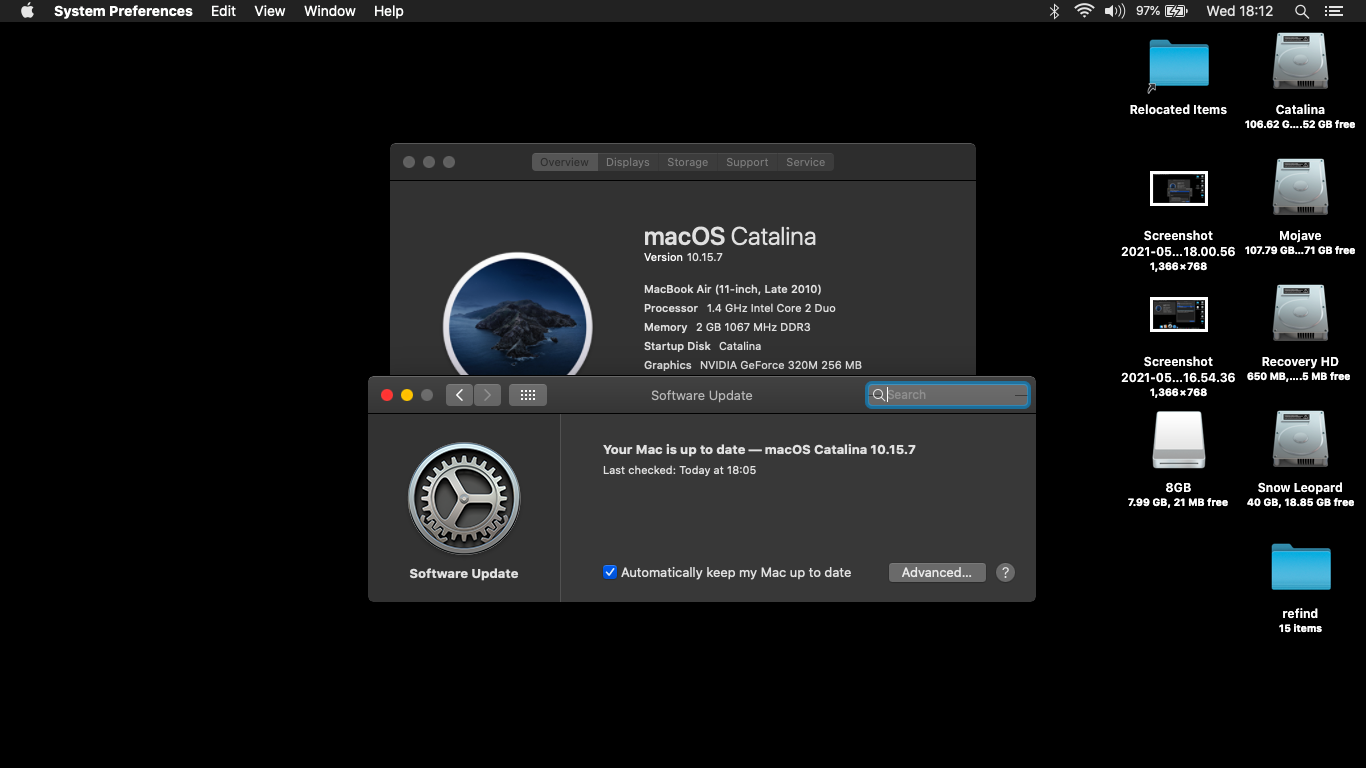Screen dimensions: 1366x768
Task: Click the Processor '1.4 GHz Intel Core 2 Duo' value
Action: pos(771,308)
